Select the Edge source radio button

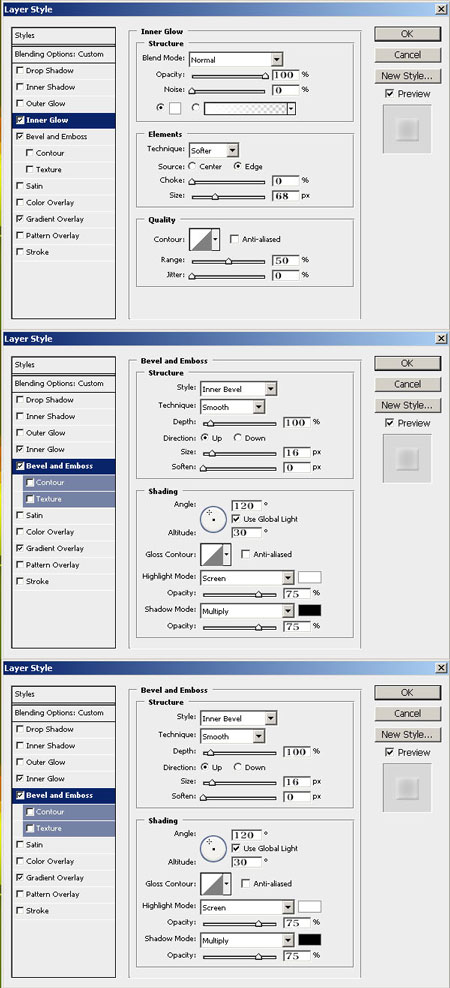coord(238,166)
